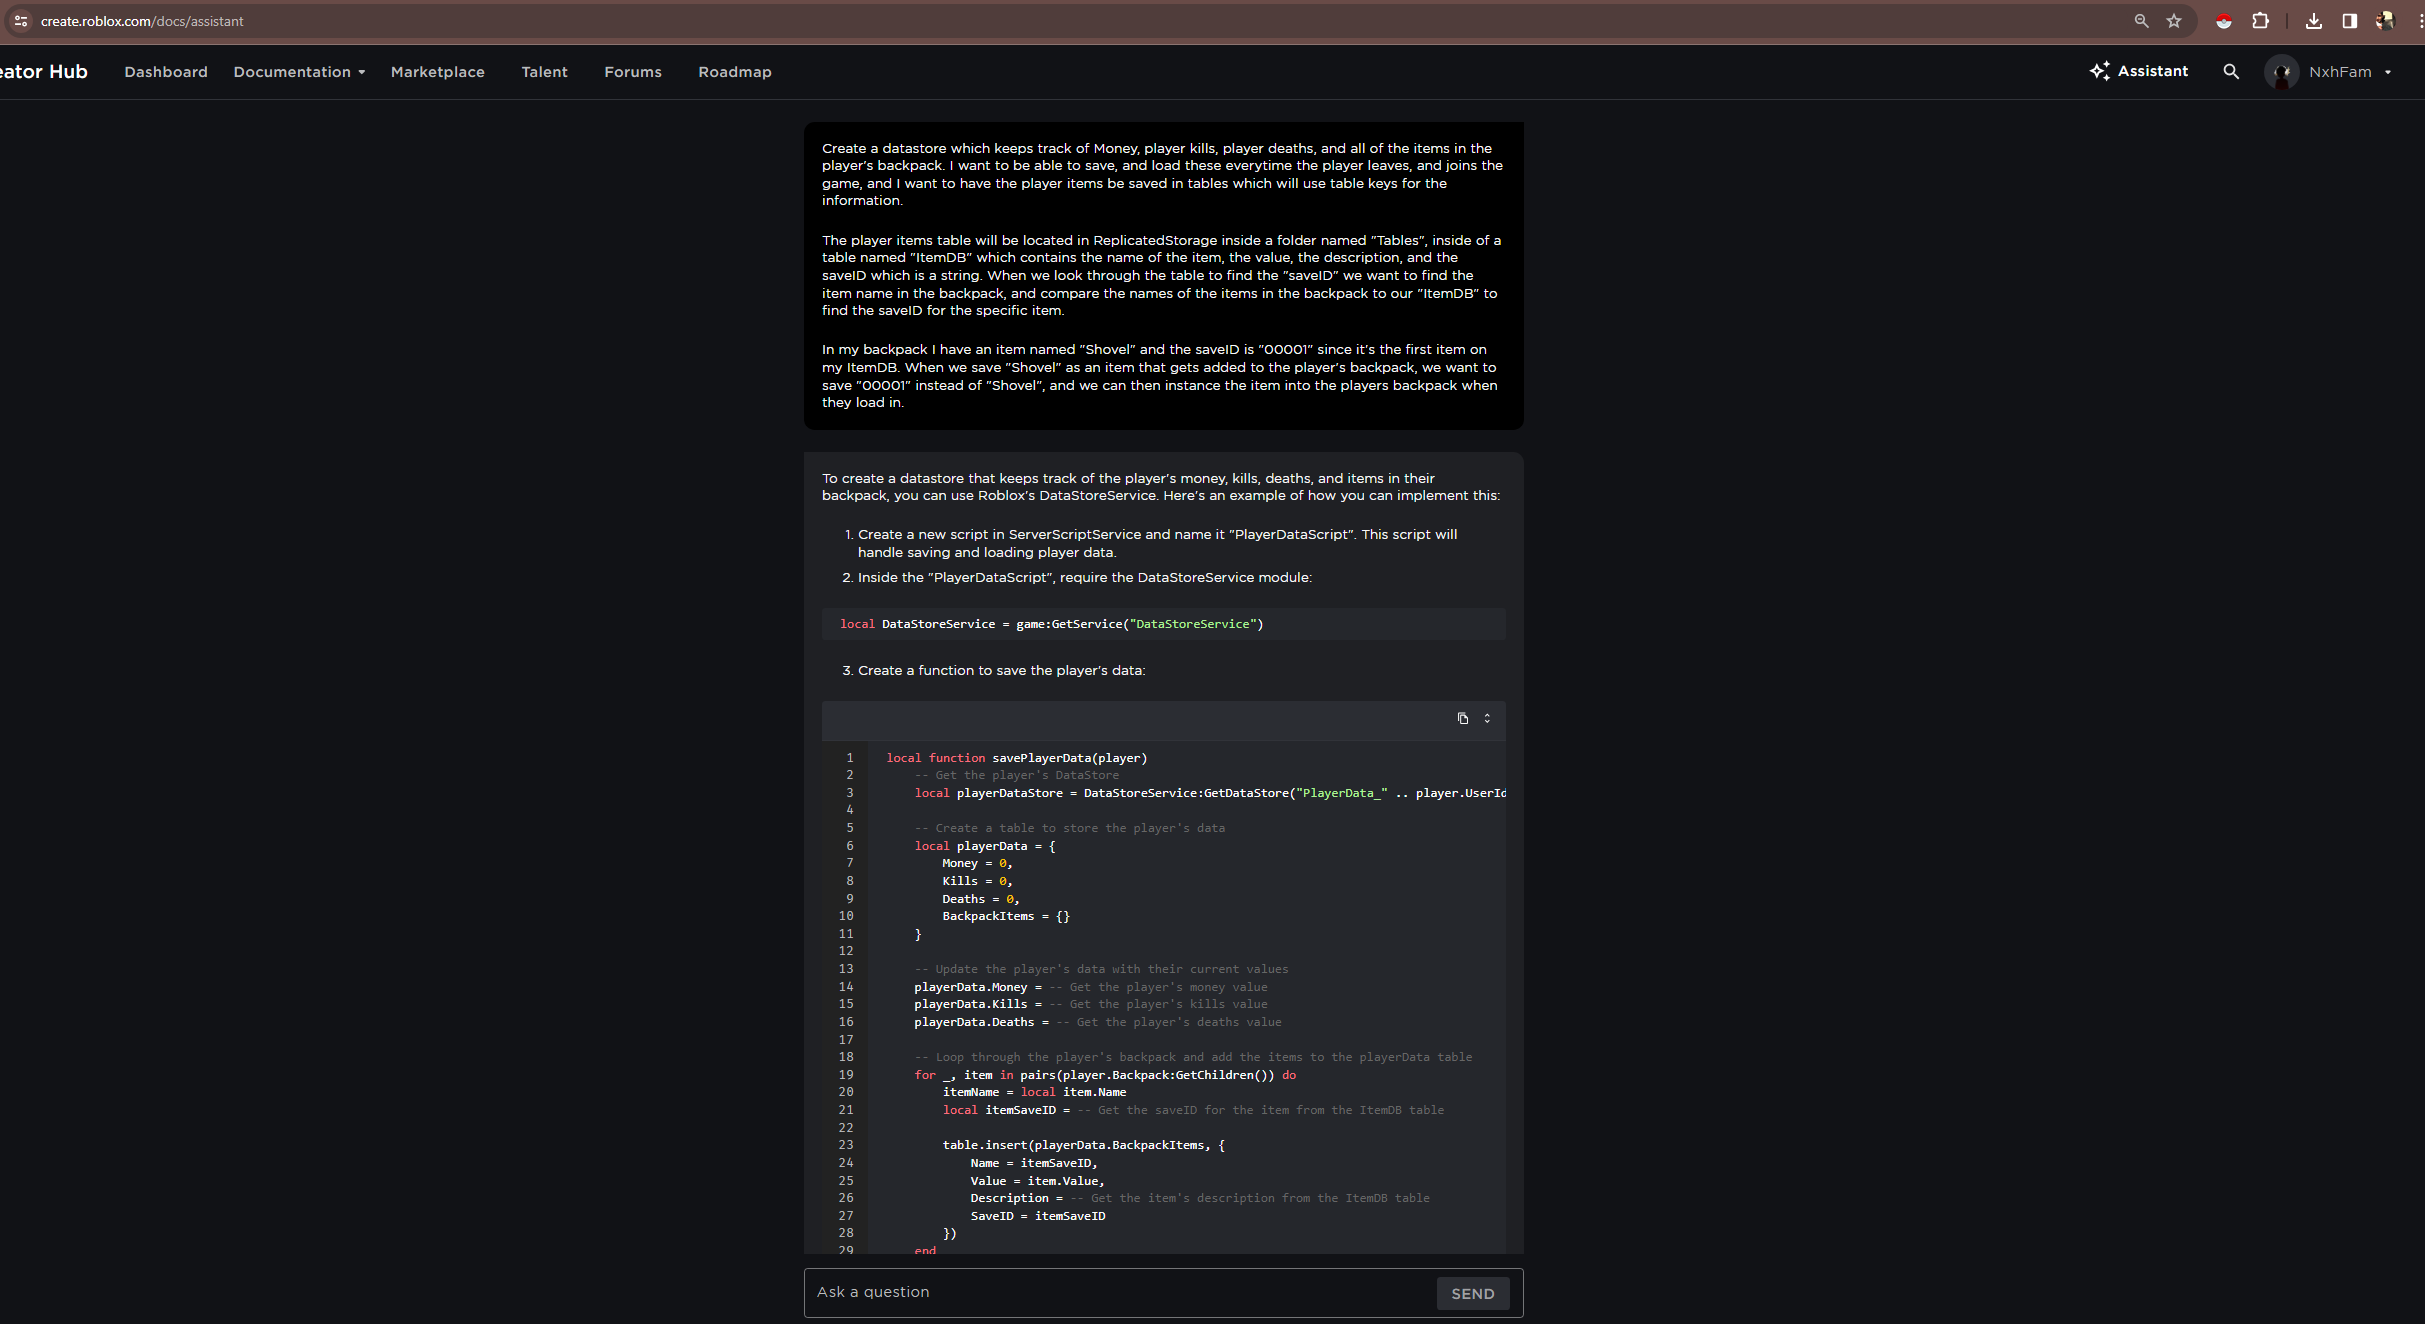Image resolution: width=2425 pixels, height=1324 pixels.
Task: Open the Chrome extensions puzzle icon
Action: [x=2260, y=20]
